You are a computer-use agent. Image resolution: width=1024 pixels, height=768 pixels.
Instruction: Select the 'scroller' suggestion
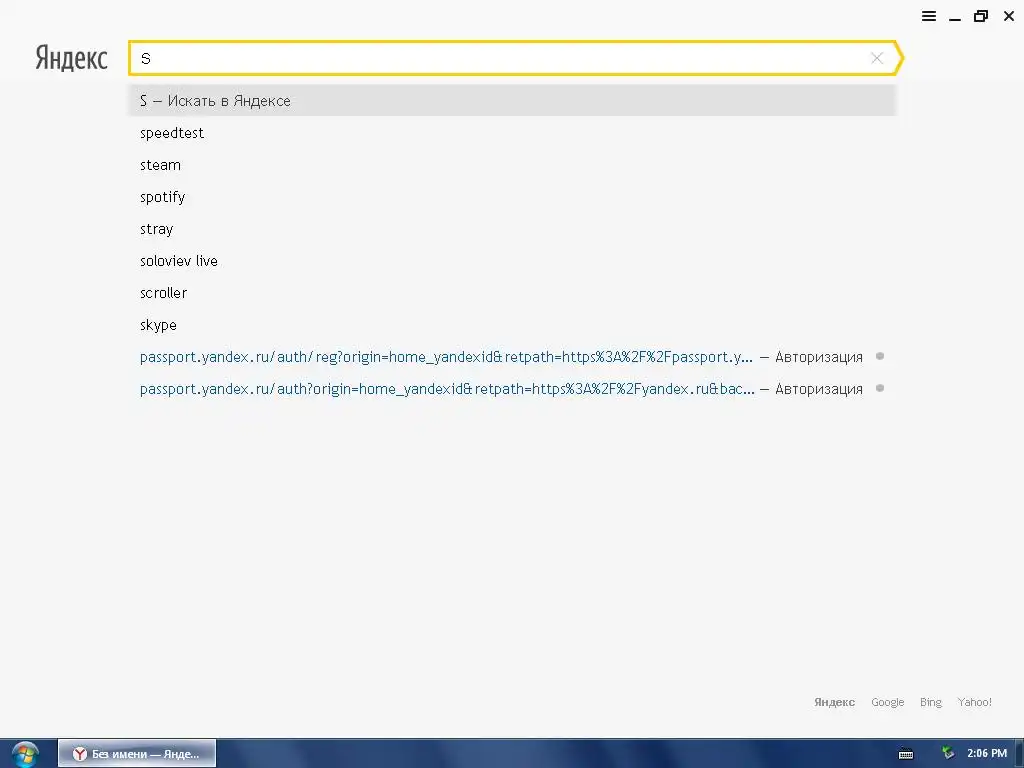coord(163,293)
